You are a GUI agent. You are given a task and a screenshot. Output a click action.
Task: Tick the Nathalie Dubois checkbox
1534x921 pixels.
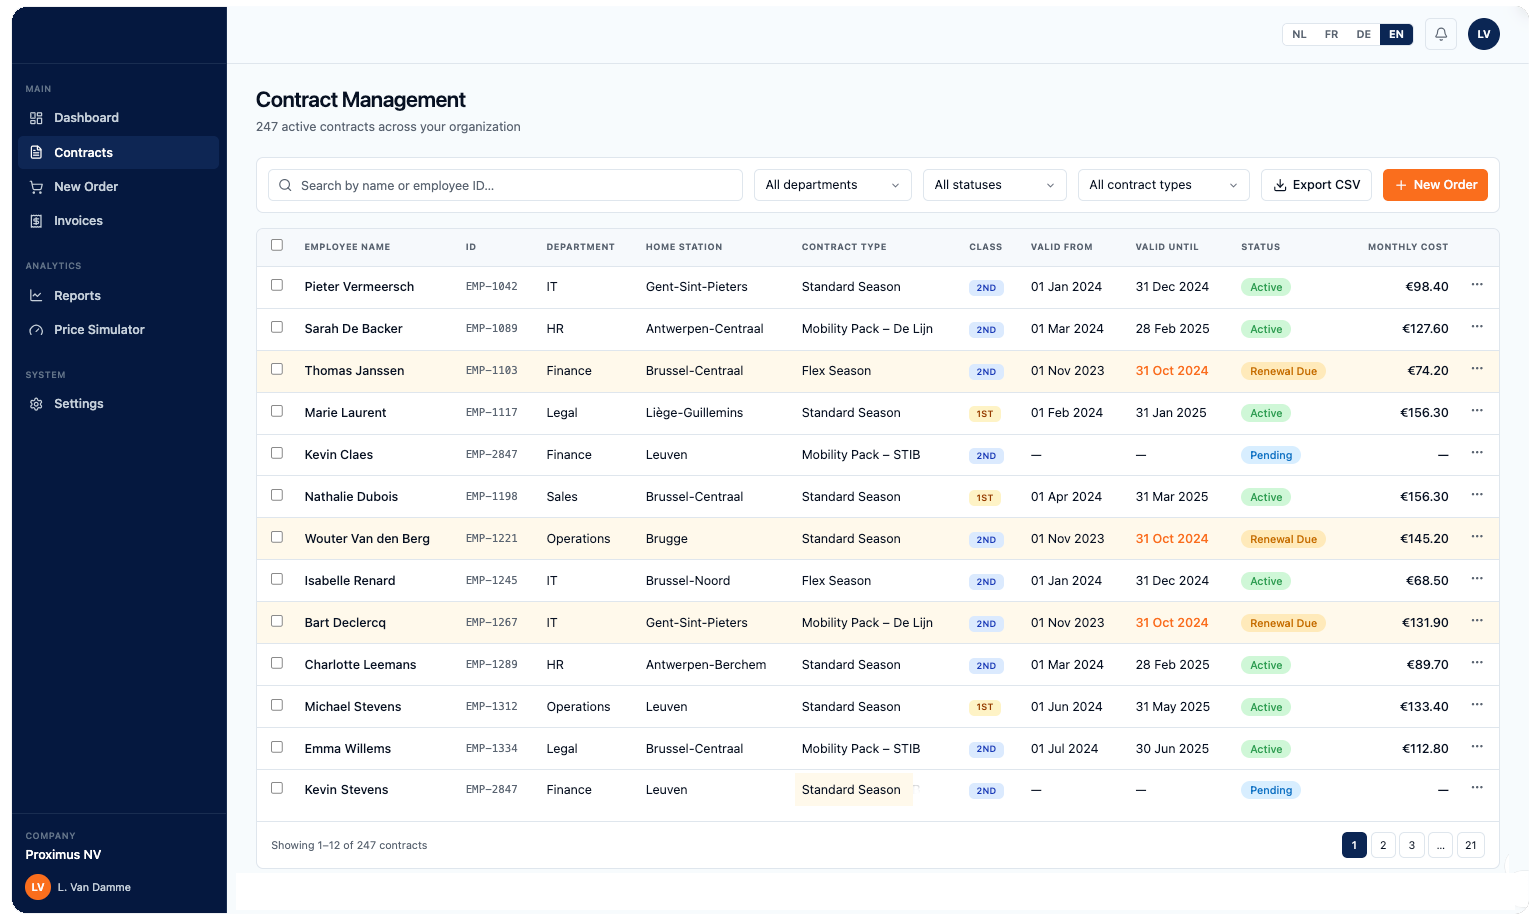(x=277, y=495)
